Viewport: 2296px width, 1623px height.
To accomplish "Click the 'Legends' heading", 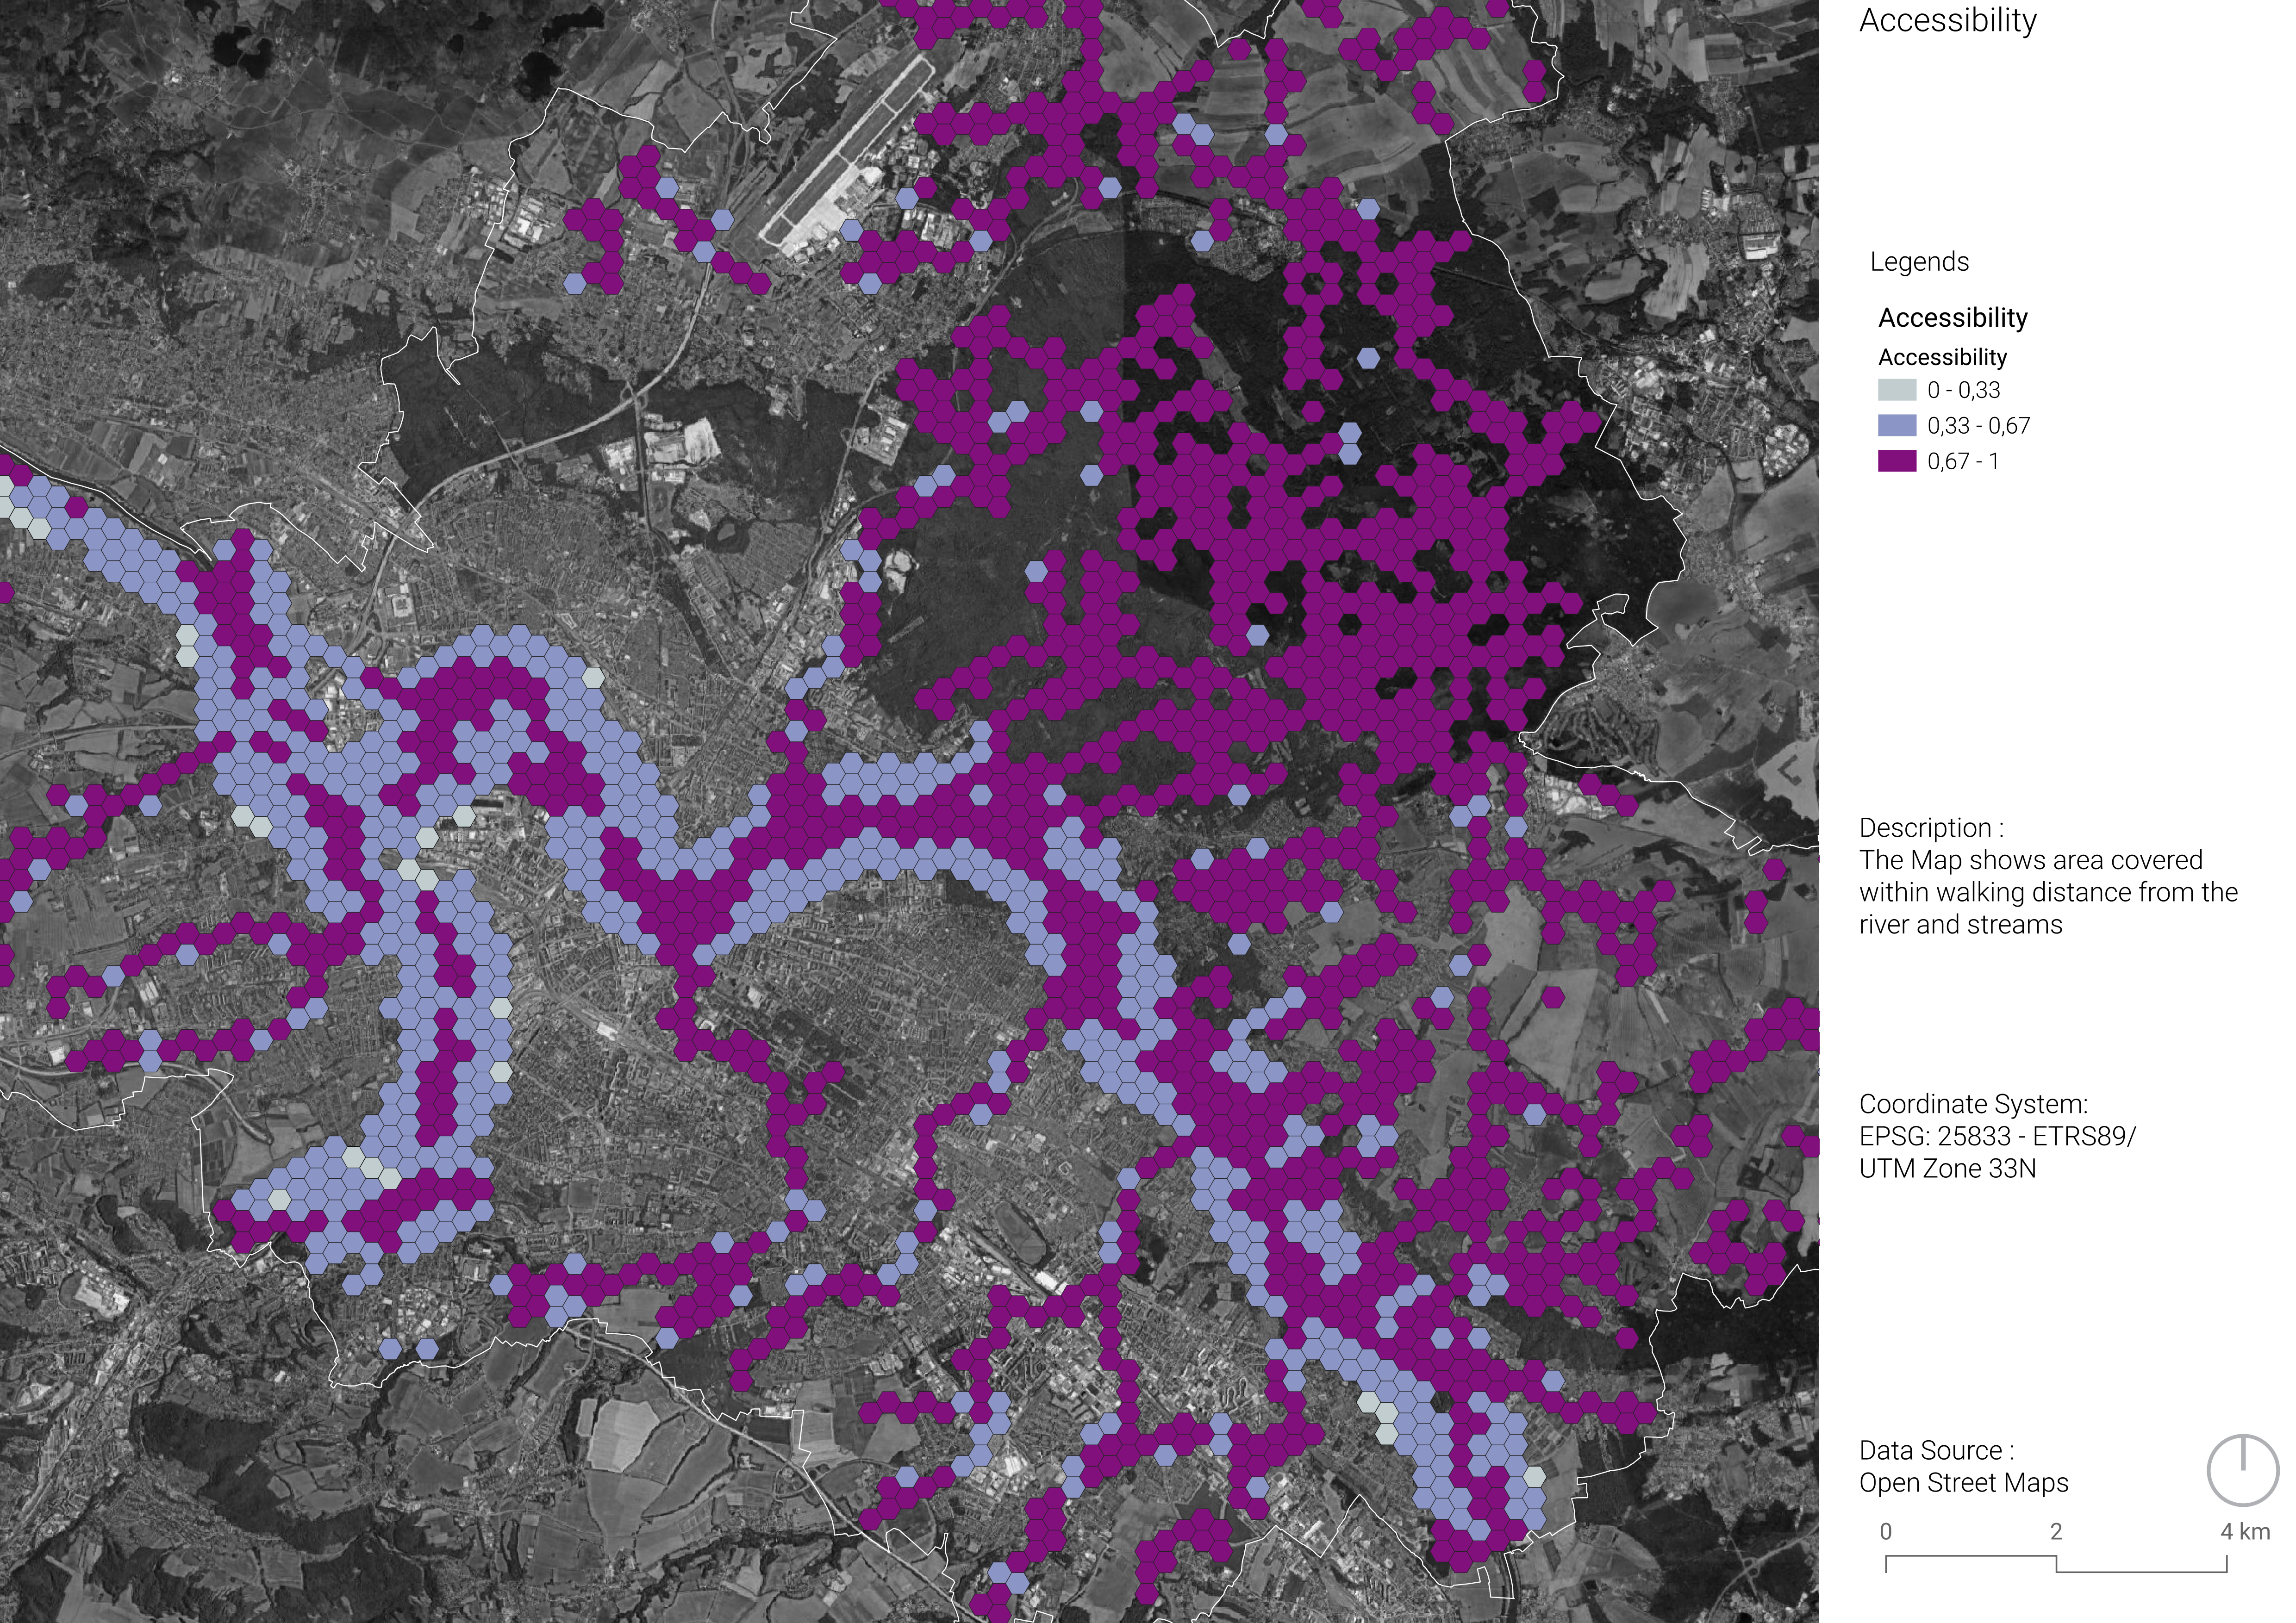I will [x=1919, y=262].
